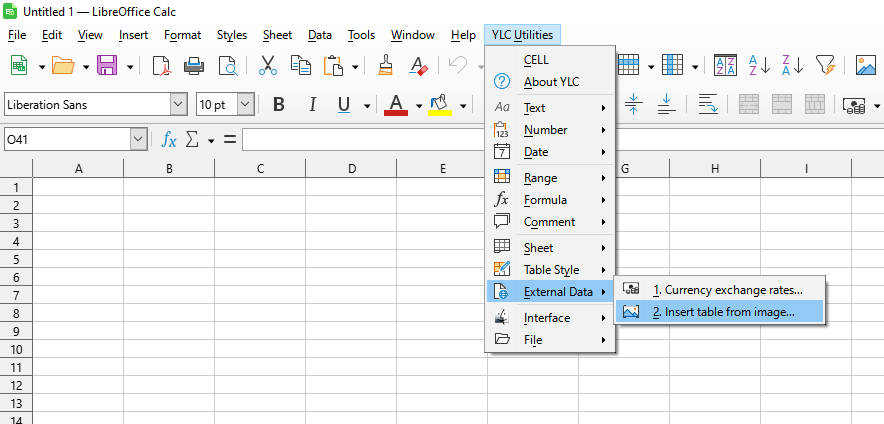Toggle Bold formatting
Screen dimensions: 884x424
click(279, 105)
